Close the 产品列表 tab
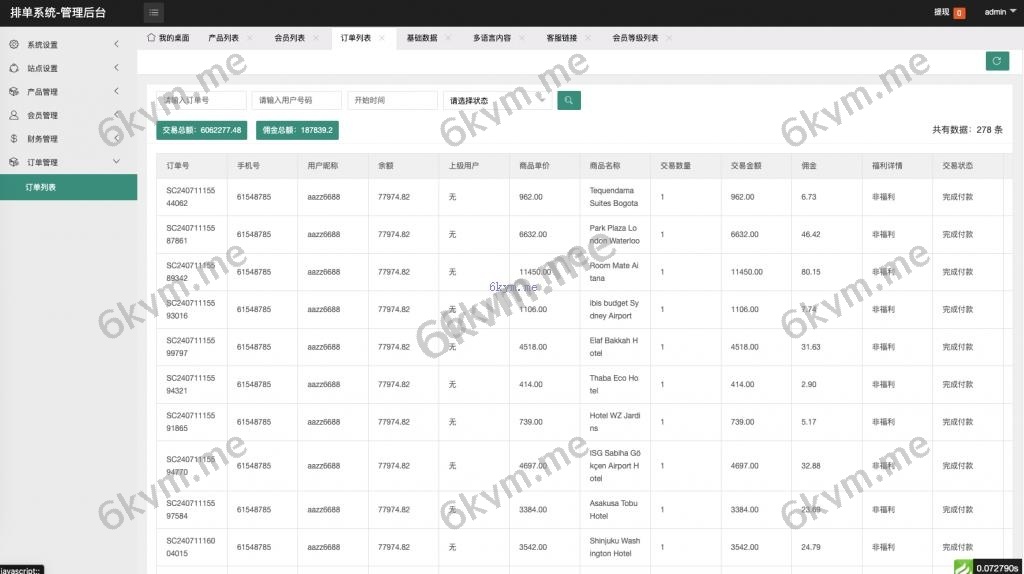 coord(250,38)
